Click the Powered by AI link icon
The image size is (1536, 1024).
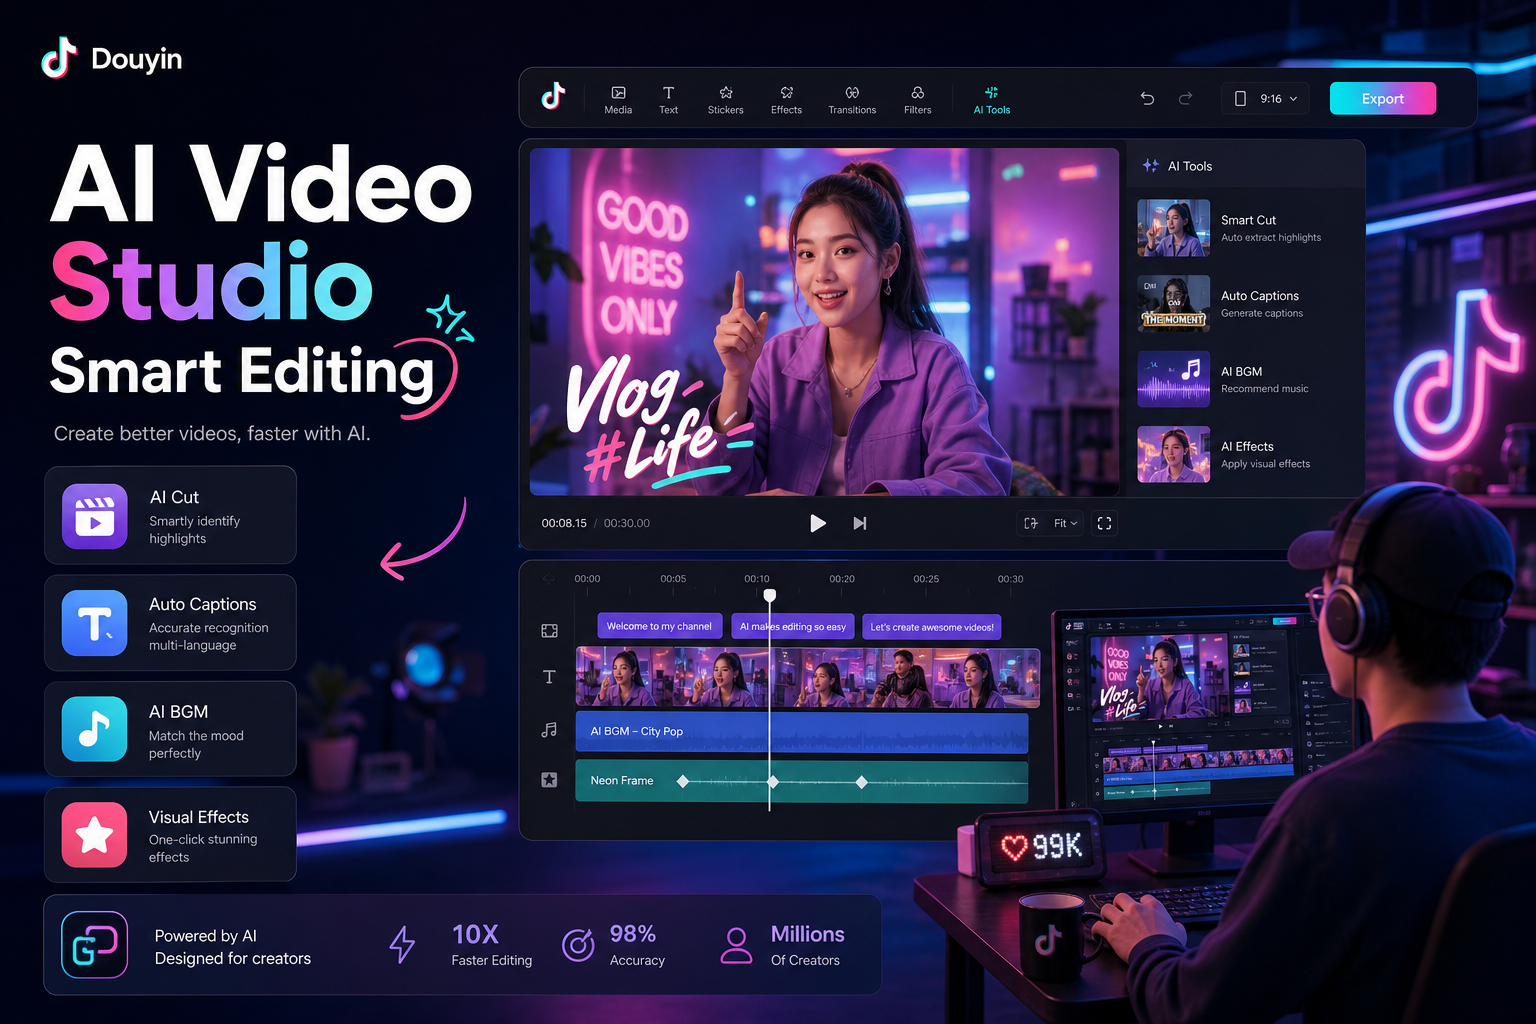click(95, 944)
